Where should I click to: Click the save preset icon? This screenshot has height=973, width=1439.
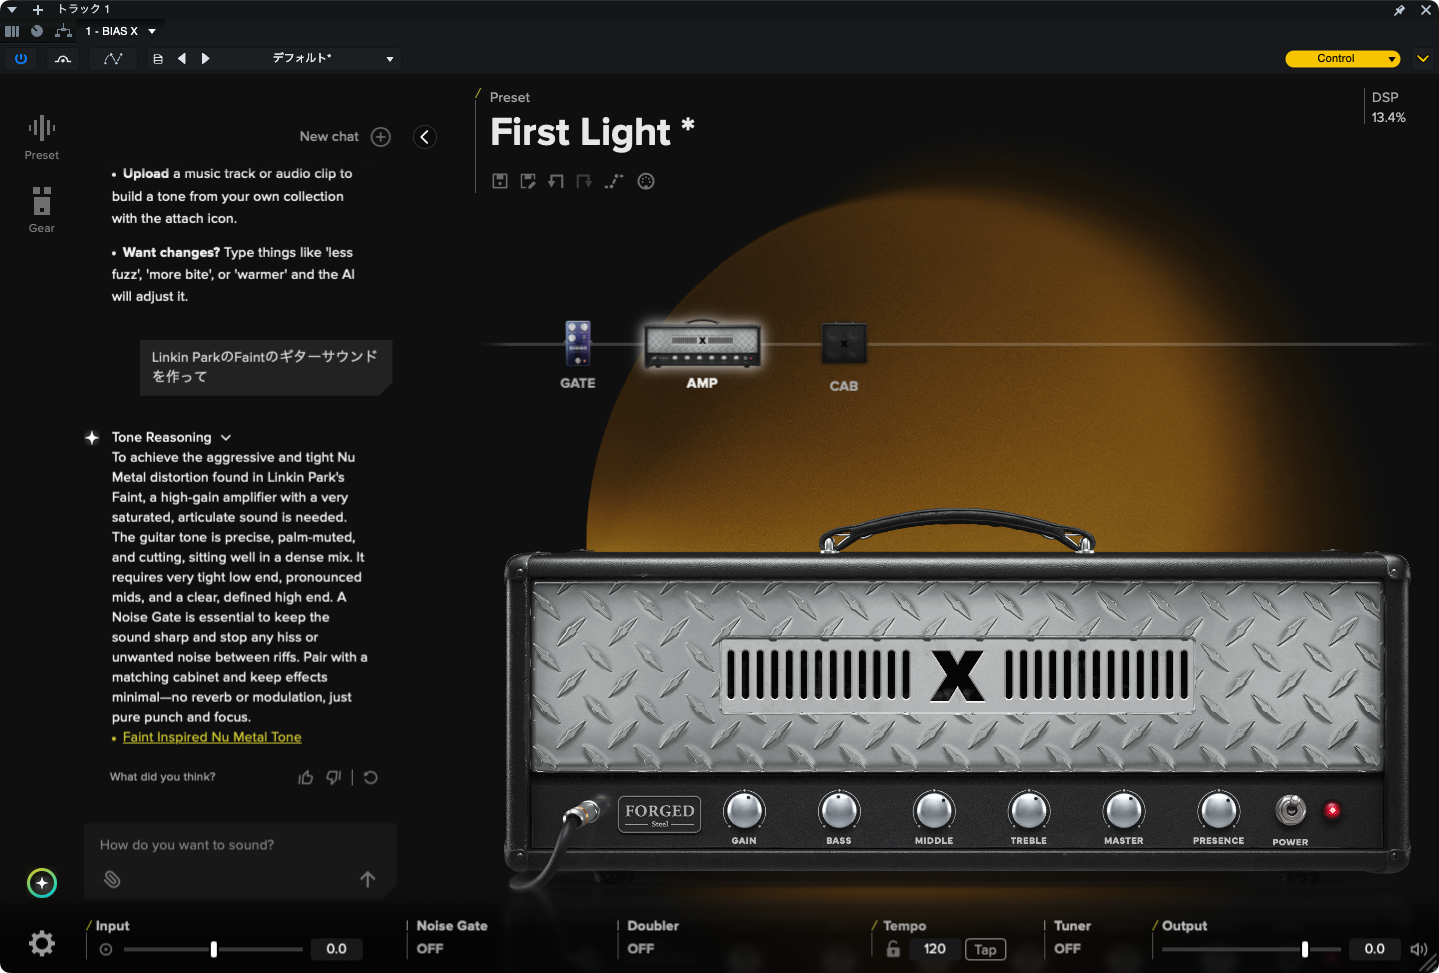point(500,181)
